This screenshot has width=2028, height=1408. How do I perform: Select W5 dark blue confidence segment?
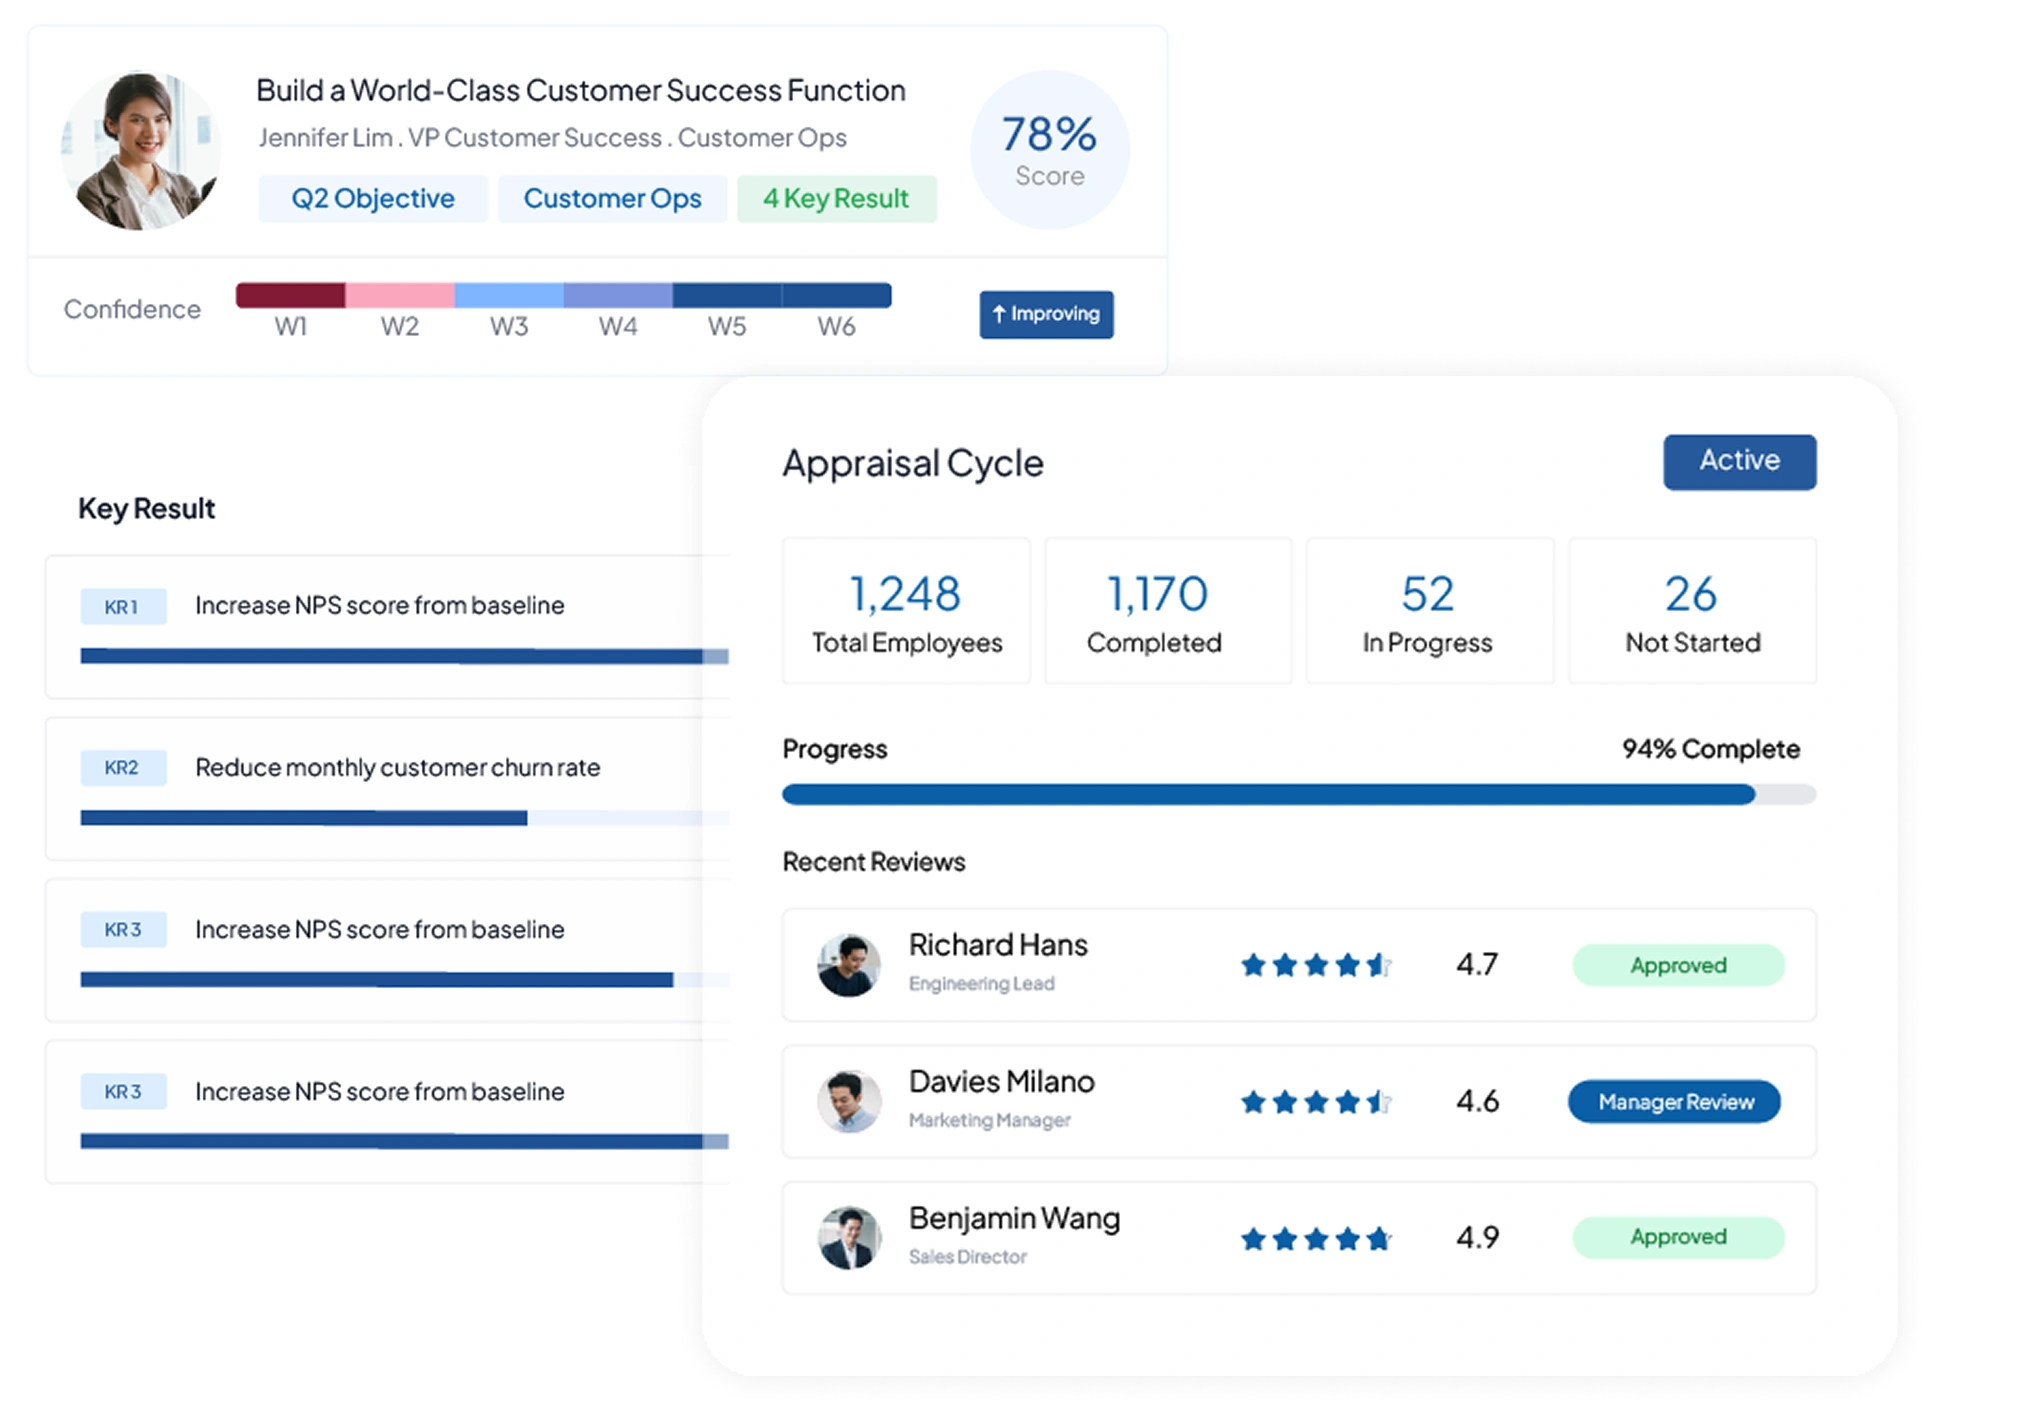pos(727,295)
